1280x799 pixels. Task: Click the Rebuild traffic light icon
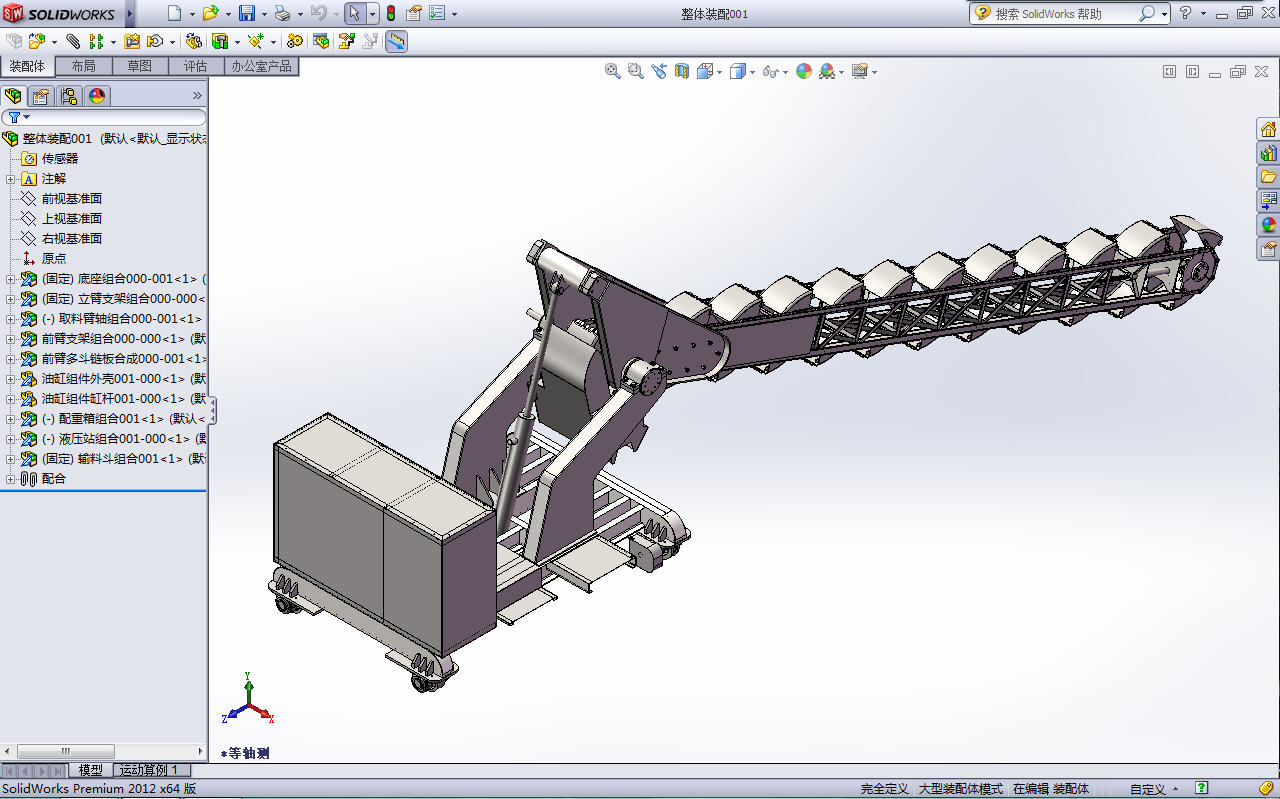[390, 14]
